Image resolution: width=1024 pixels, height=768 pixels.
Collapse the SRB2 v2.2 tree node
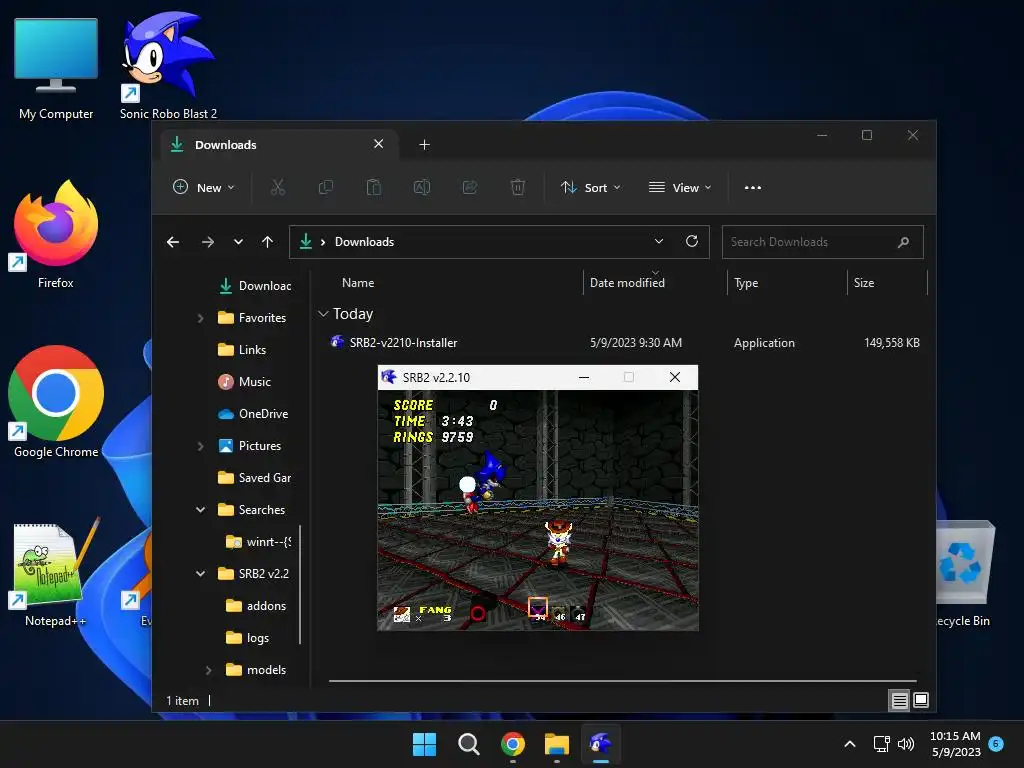200,574
